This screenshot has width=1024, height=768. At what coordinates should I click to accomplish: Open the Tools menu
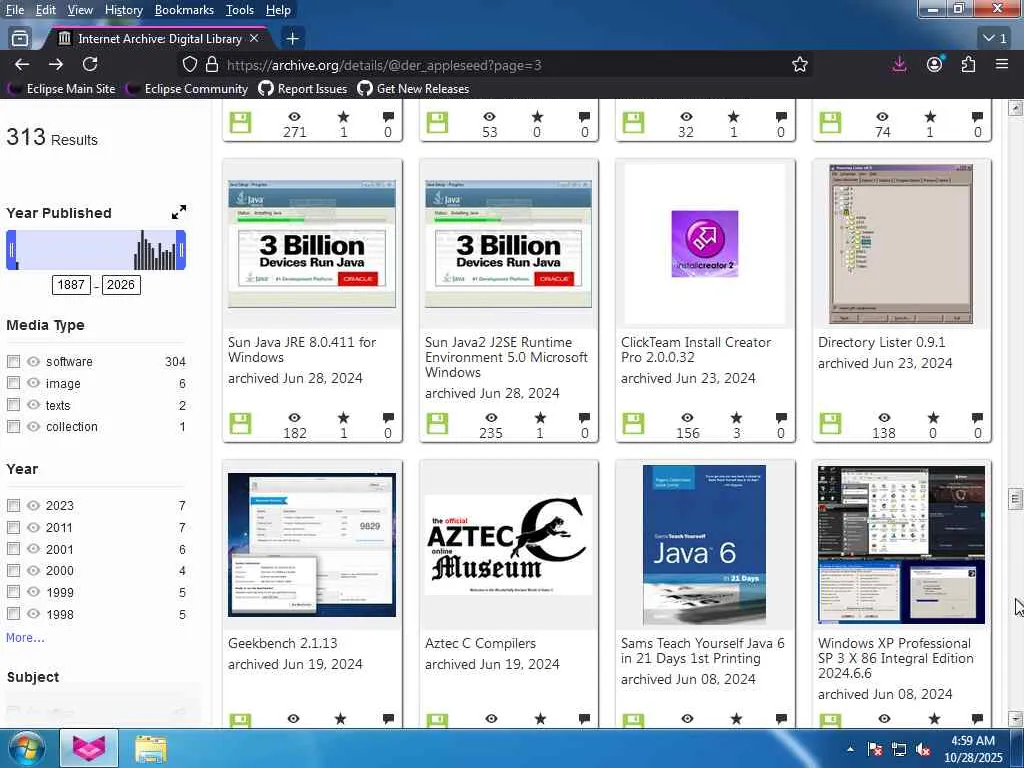tap(240, 10)
